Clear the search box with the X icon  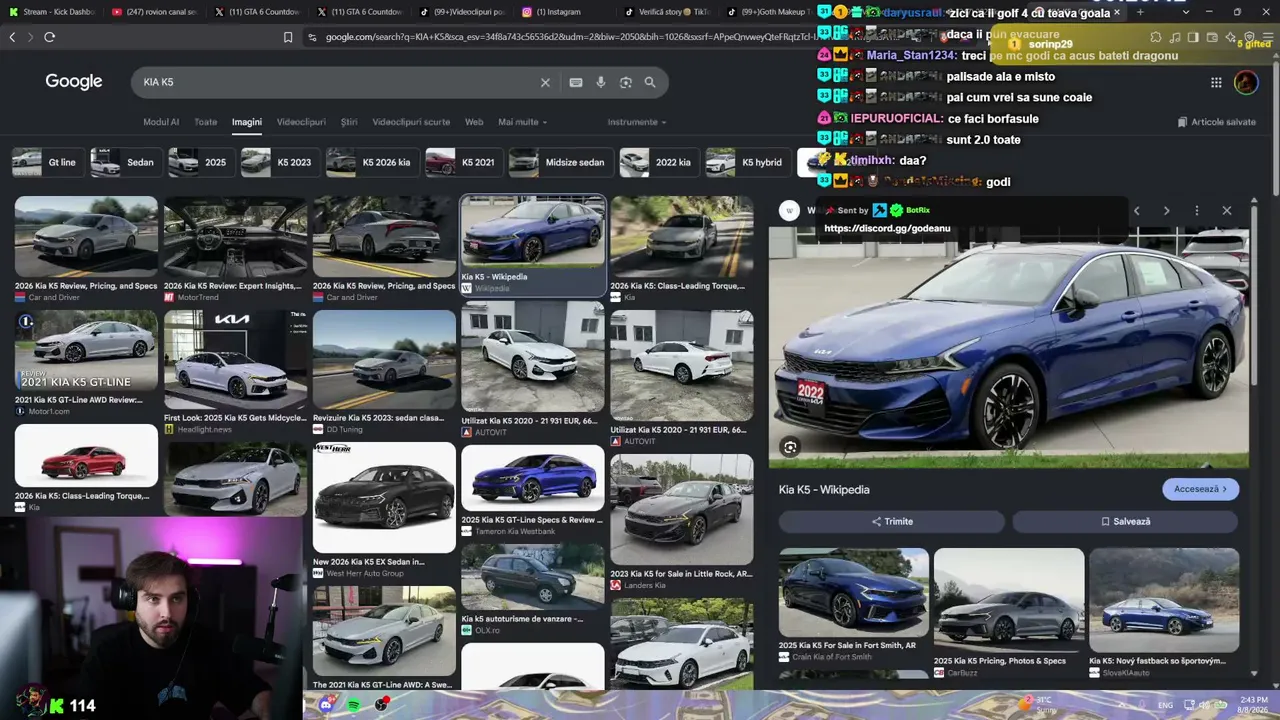(x=545, y=82)
